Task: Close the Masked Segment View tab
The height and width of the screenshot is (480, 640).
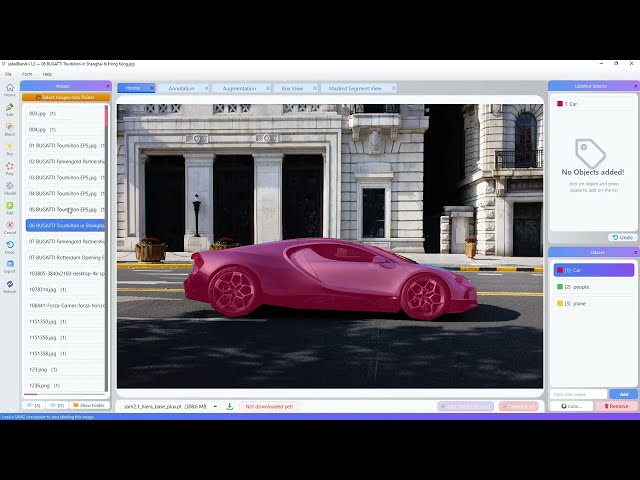Action: 393,88
